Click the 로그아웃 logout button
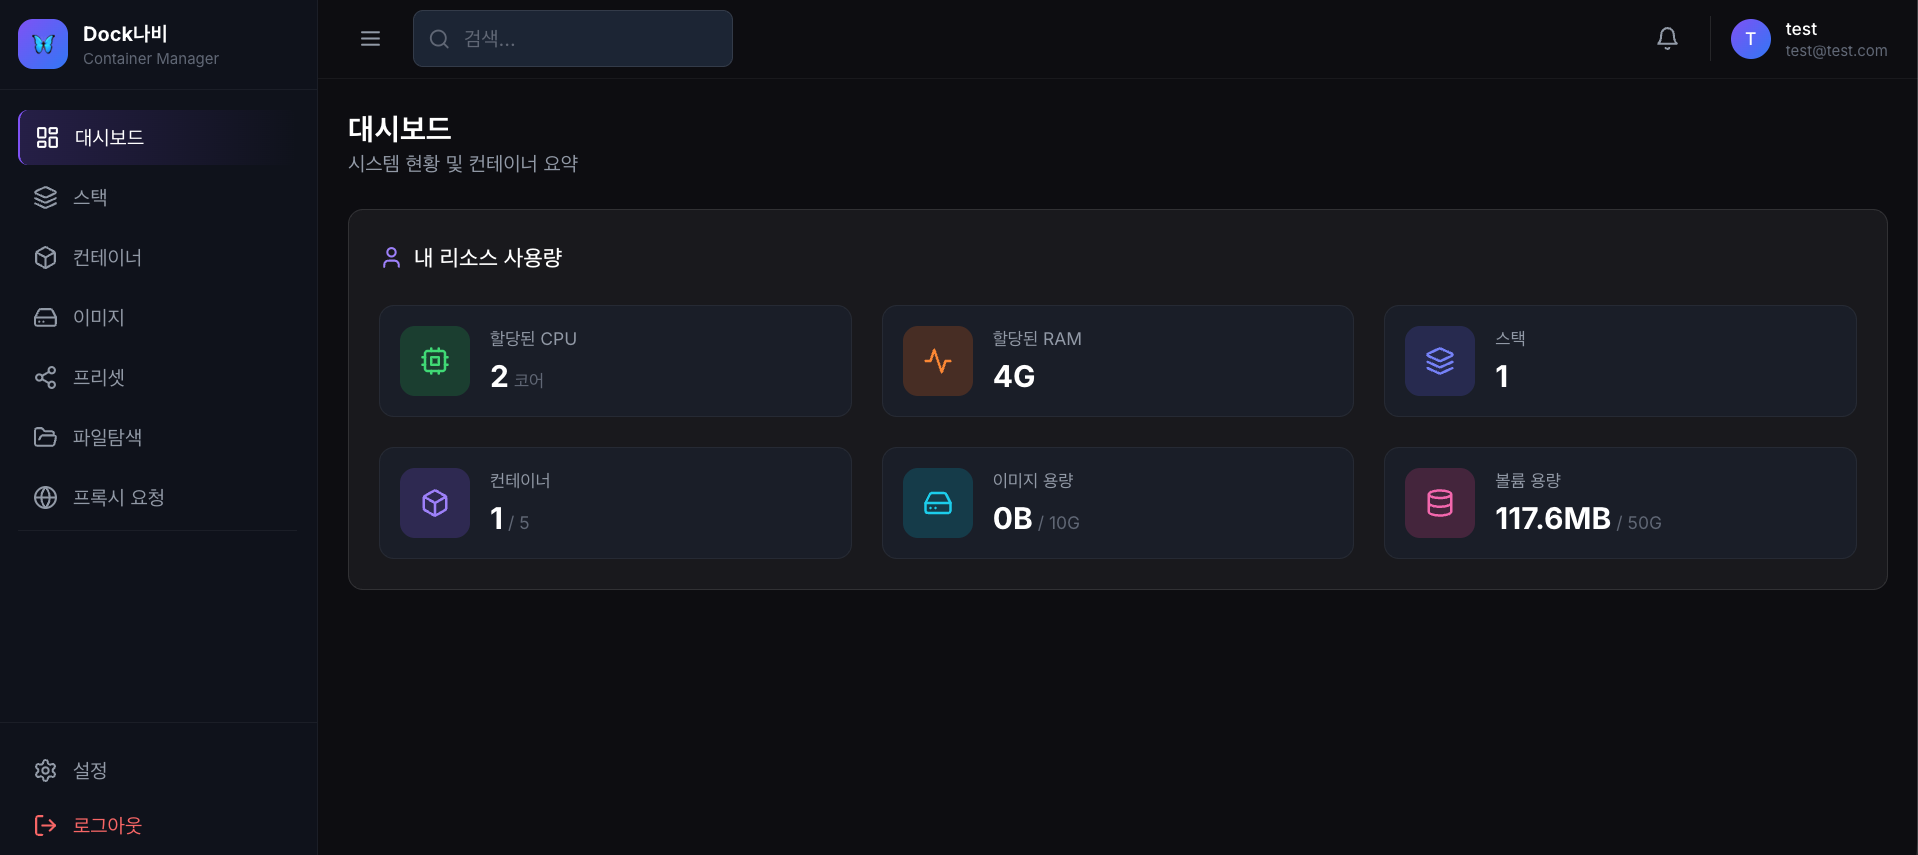The height and width of the screenshot is (855, 1918). (106, 826)
